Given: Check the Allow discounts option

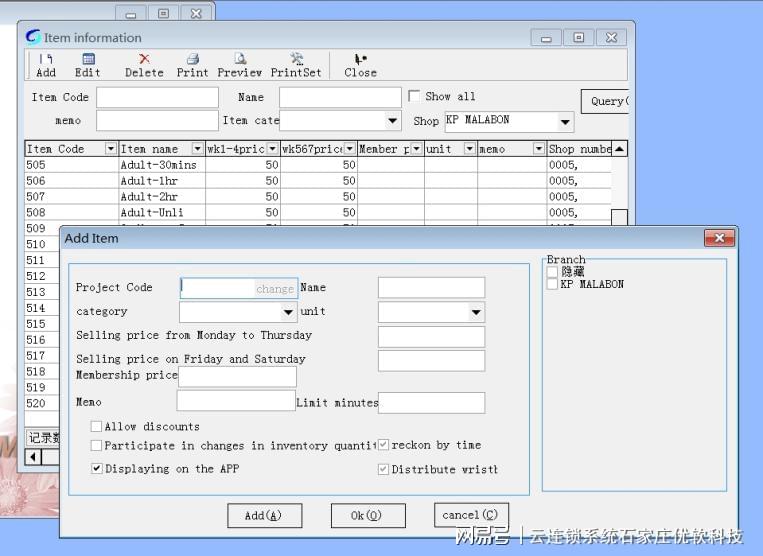Looking at the screenshot, I should [97, 427].
